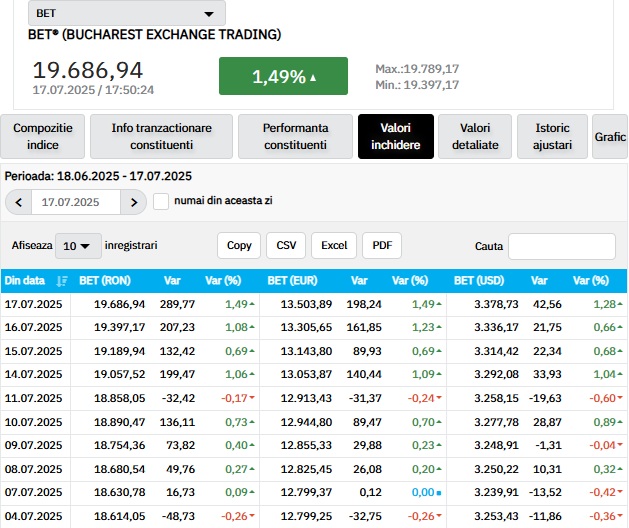Image resolution: width=629 pixels, height=528 pixels.
Task: Click the previous date arrow button
Action: 18,202
